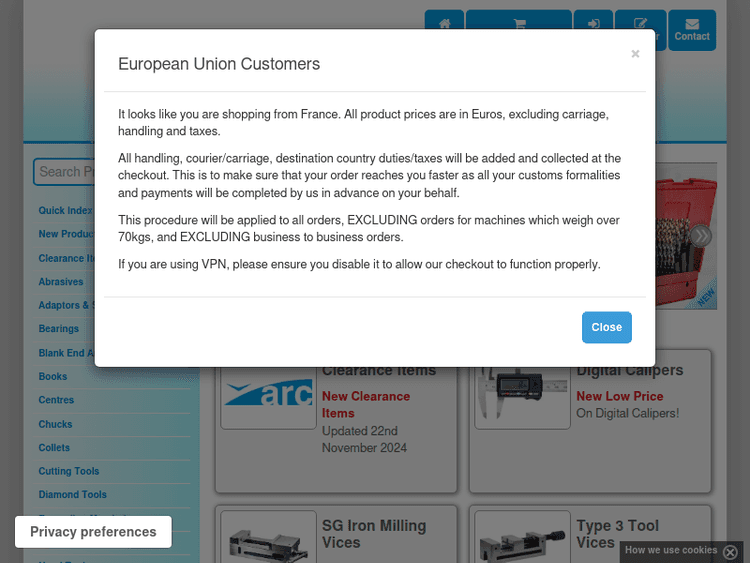The height and width of the screenshot is (563, 750).
Task: Open Bearings category
Action: 58,329
